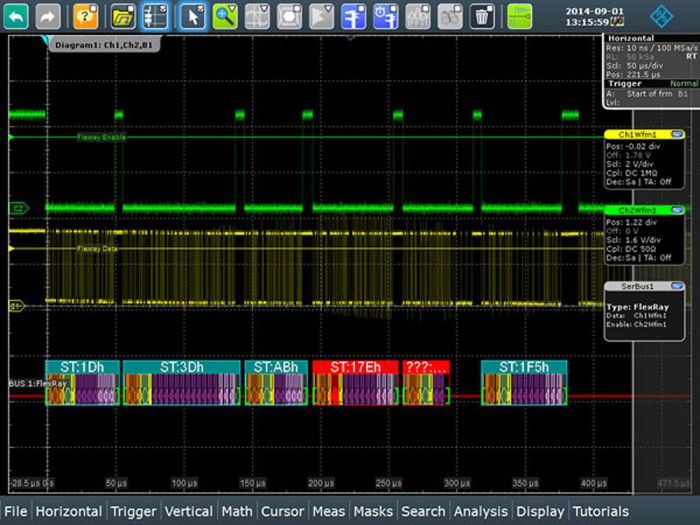
Task: Open the Vertical menu
Action: 188,511
